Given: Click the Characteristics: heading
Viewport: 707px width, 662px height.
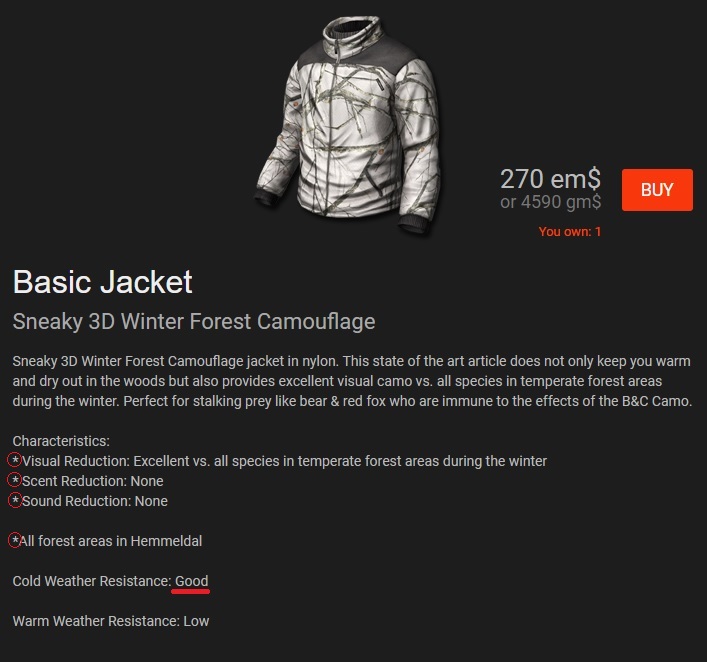Looking at the screenshot, I should tap(61, 441).
